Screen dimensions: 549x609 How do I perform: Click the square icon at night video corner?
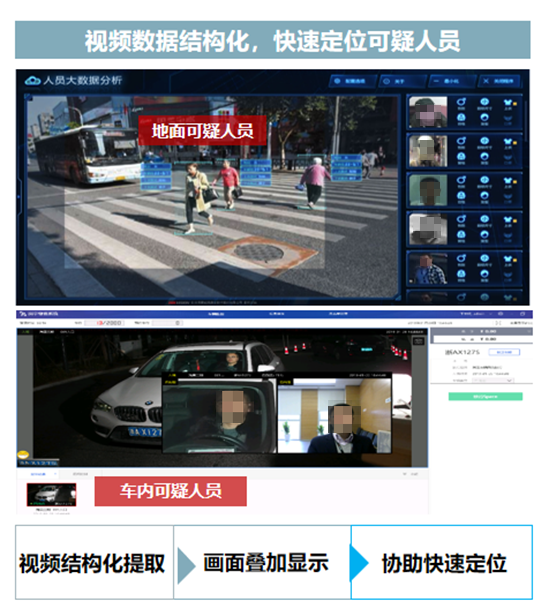418,341
